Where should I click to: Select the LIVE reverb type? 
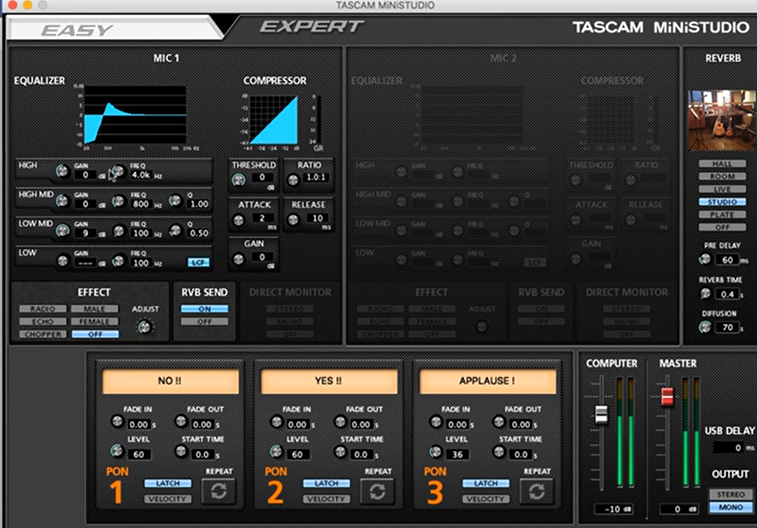pyautogui.click(x=722, y=189)
